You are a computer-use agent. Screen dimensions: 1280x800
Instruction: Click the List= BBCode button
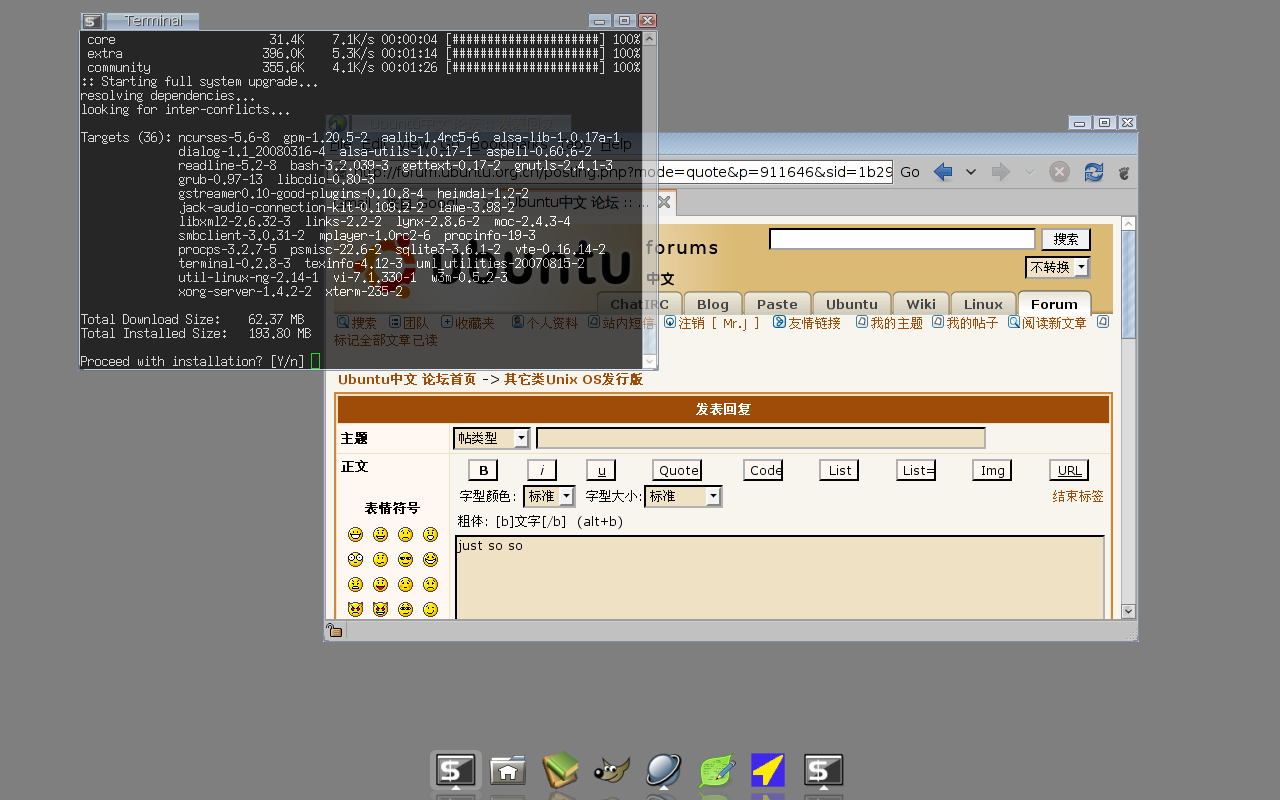click(917, 470)
